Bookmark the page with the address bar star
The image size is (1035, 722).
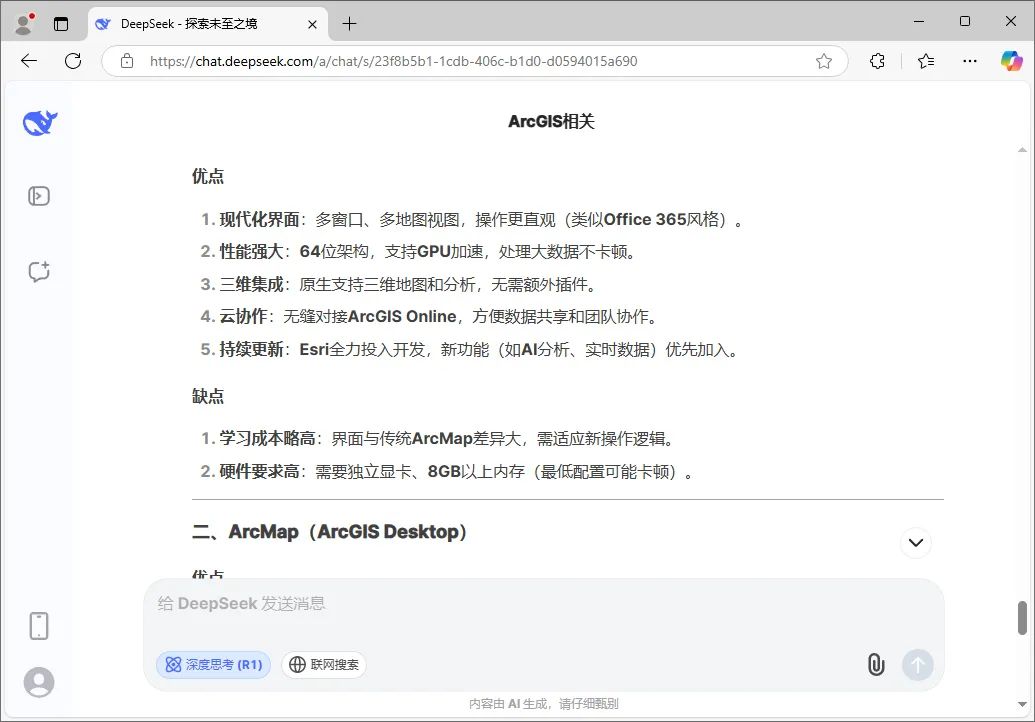(x=823, y=61)
